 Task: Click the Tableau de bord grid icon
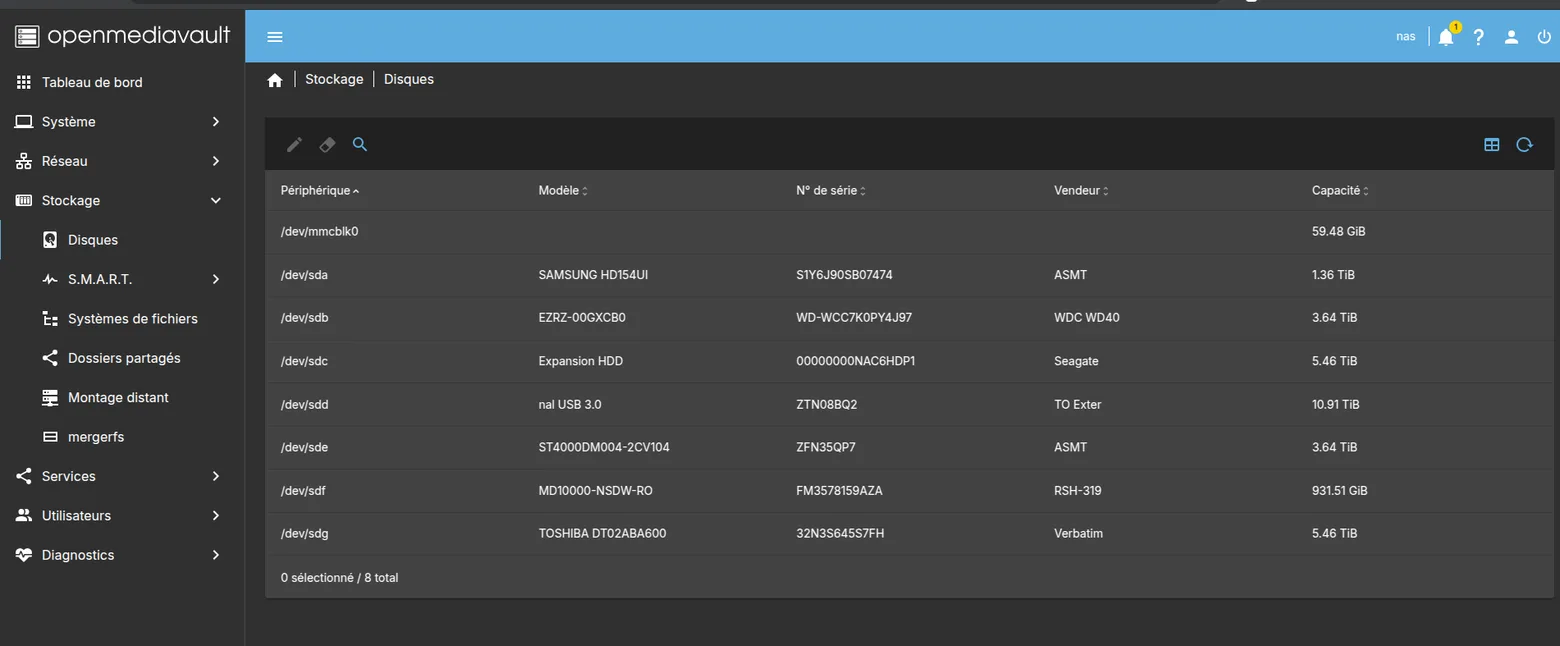point(24,82)
